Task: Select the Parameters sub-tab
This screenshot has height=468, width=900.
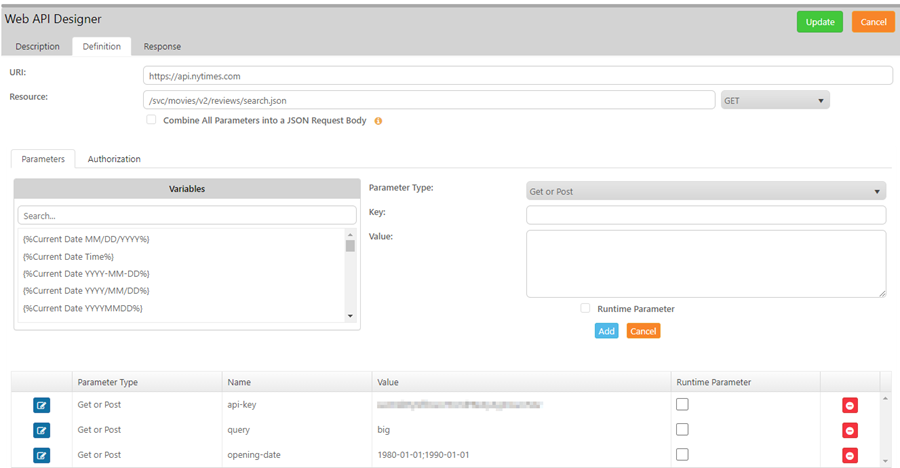Action: click(x=43, y=159)
